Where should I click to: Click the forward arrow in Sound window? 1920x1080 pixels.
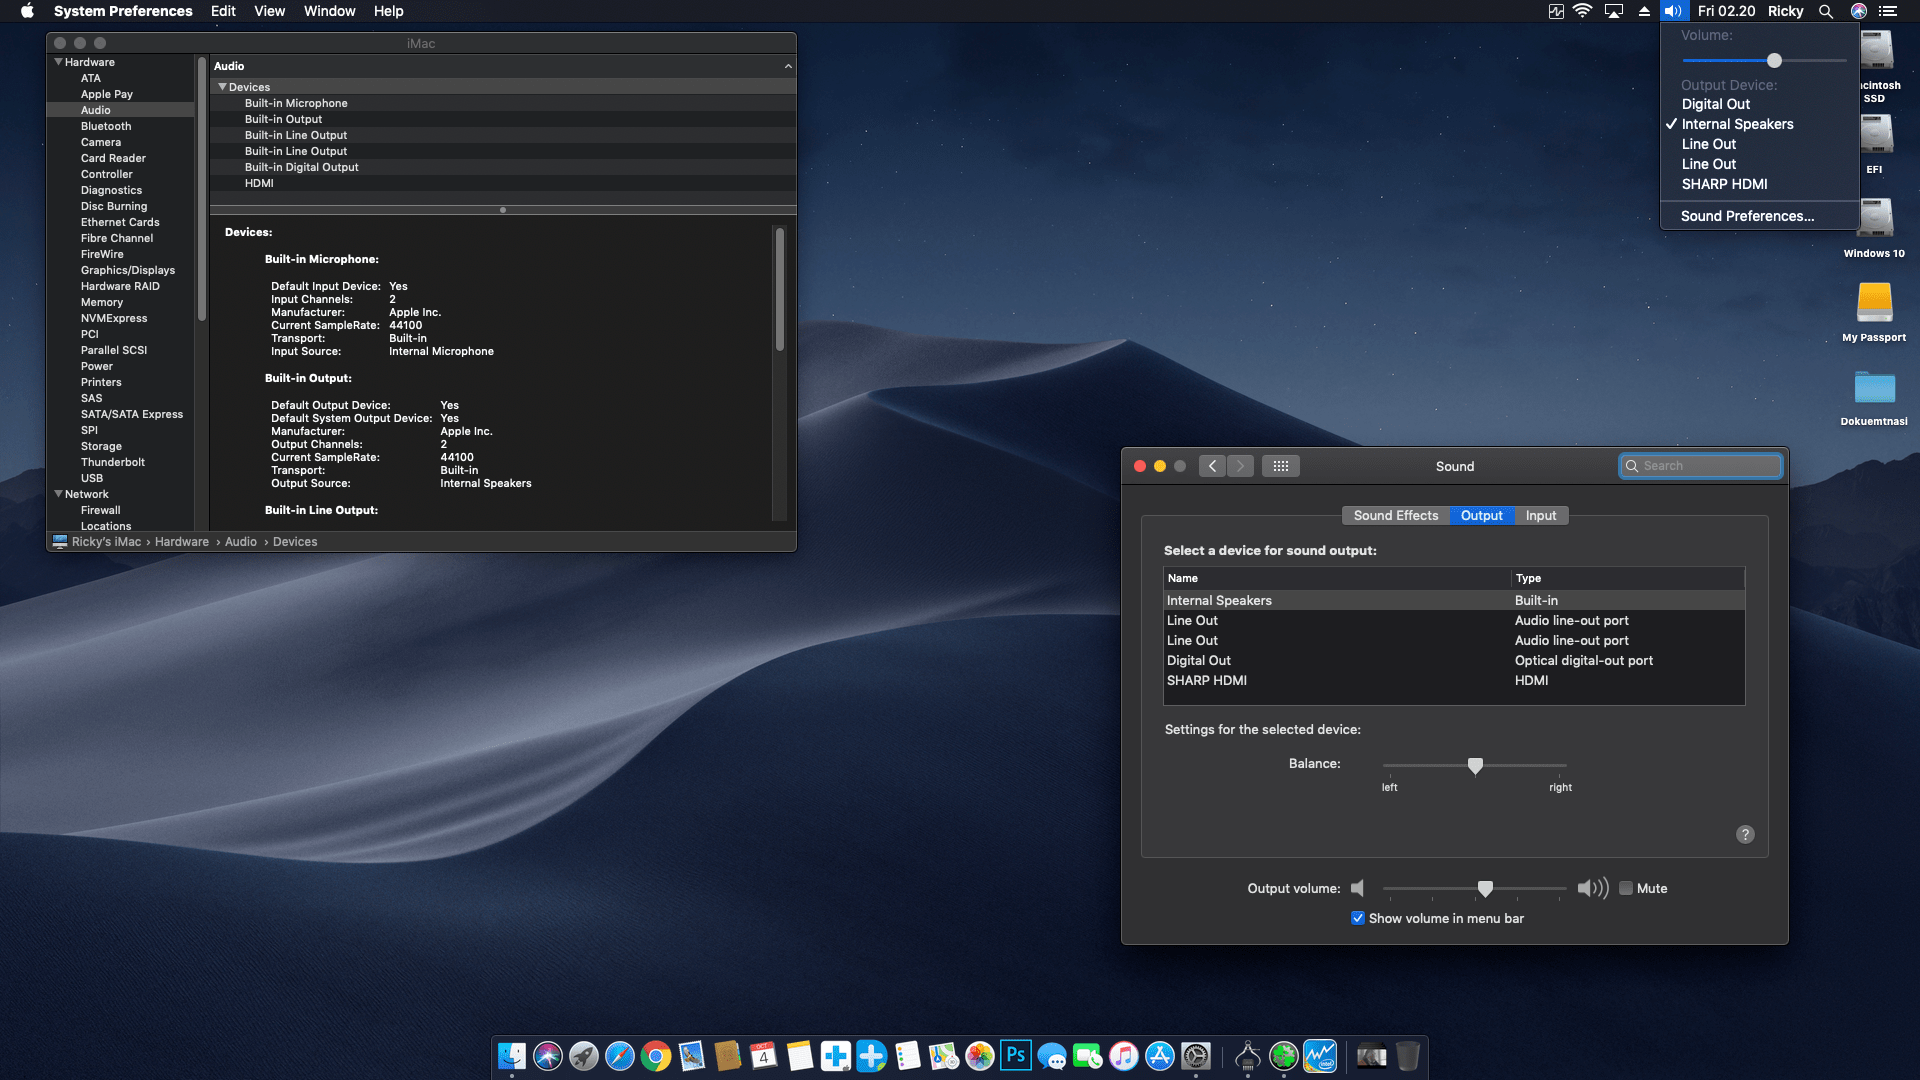(1240, 466)
